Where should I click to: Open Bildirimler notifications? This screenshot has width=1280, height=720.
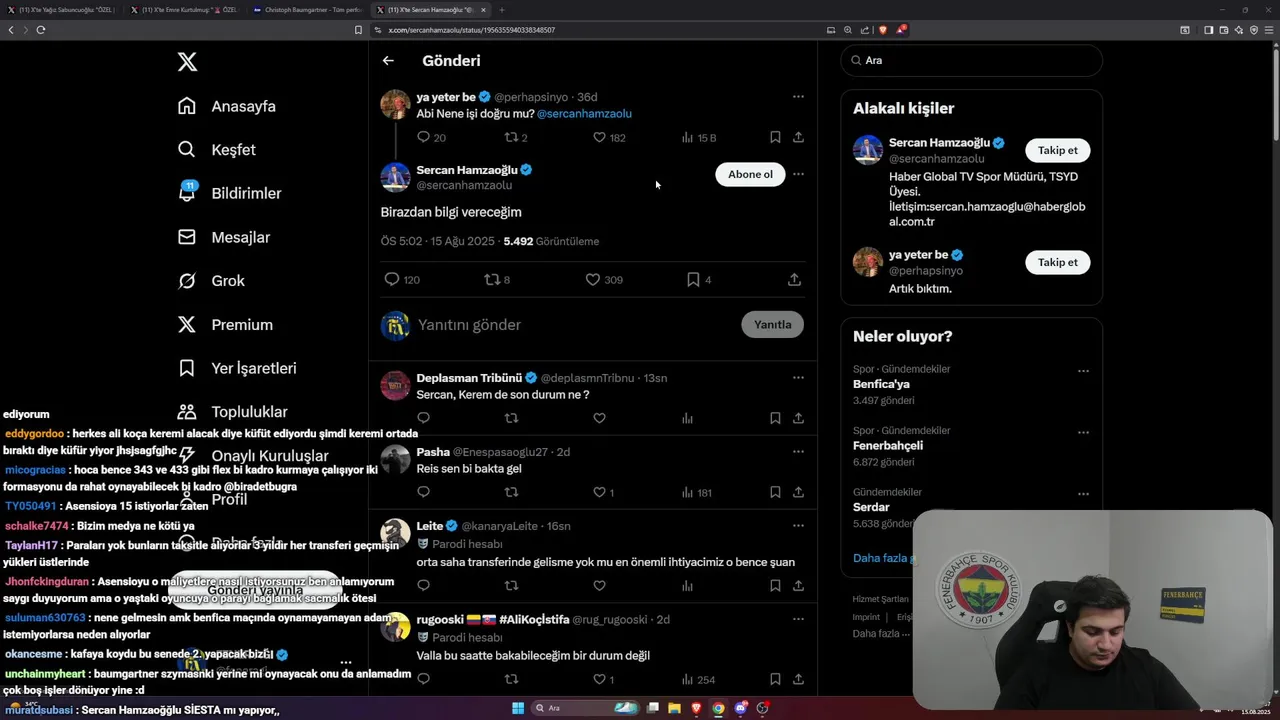pyautogui.click(x=229, y=193)
